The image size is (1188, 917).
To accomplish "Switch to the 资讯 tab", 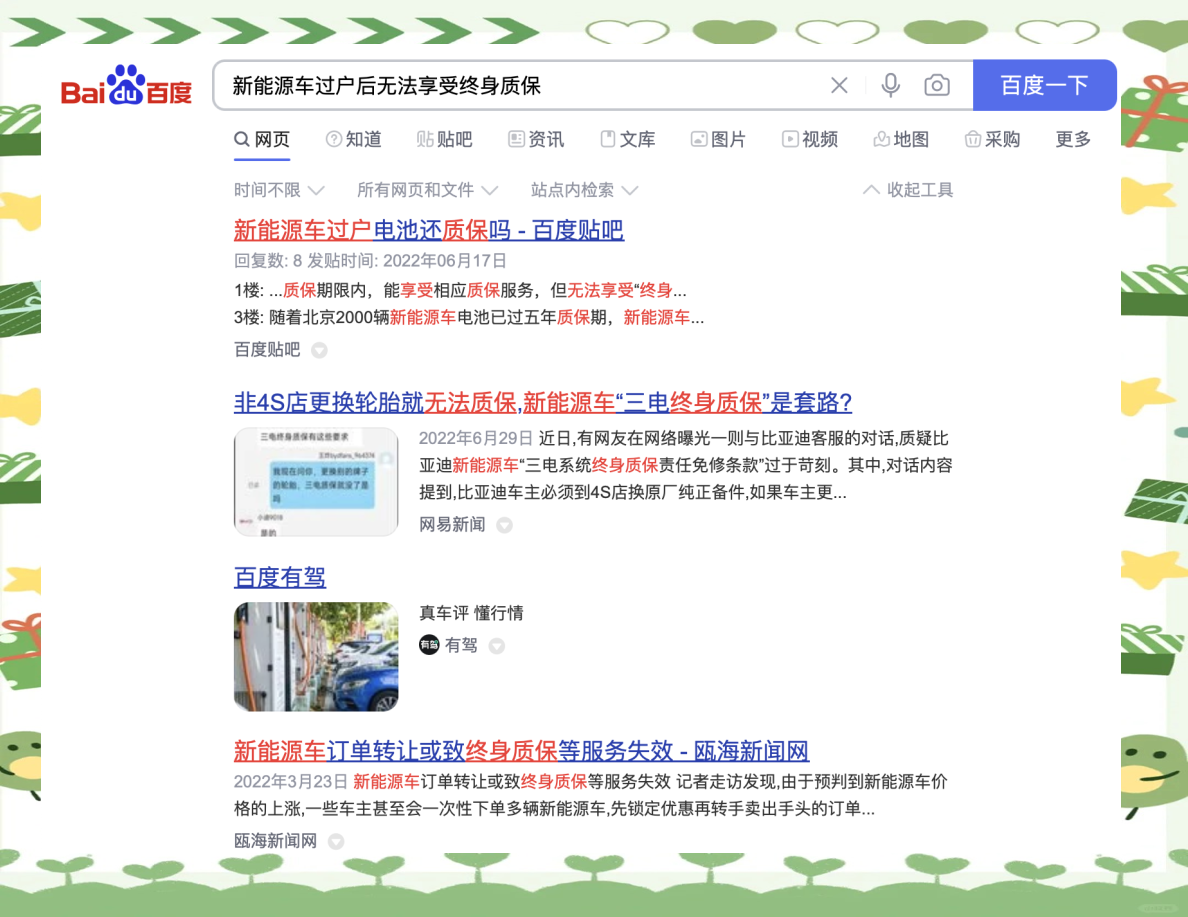I will pos(536,139).
